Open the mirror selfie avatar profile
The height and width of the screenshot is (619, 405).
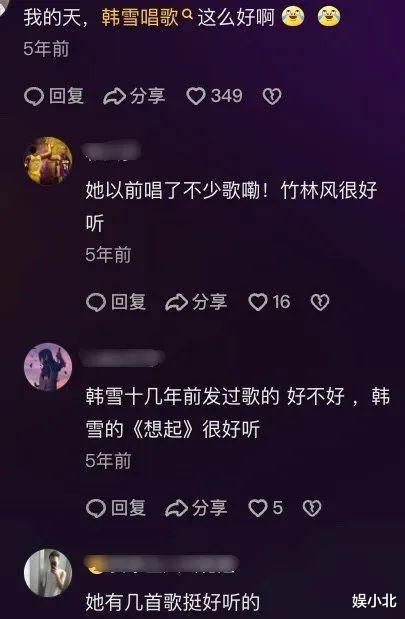pos(48,573)
